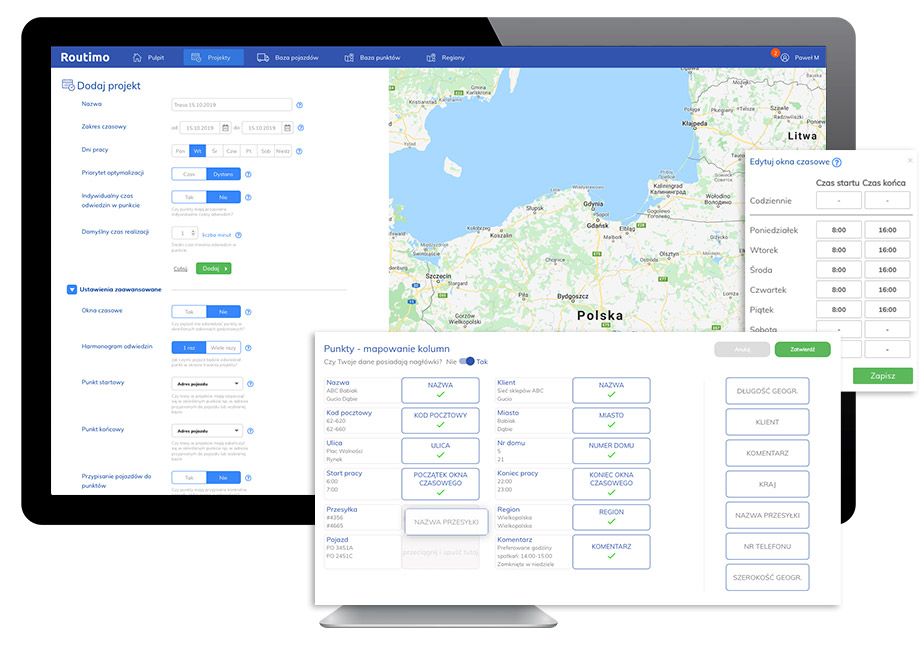Click the help icon for Punkt startowy

(250, 384)
